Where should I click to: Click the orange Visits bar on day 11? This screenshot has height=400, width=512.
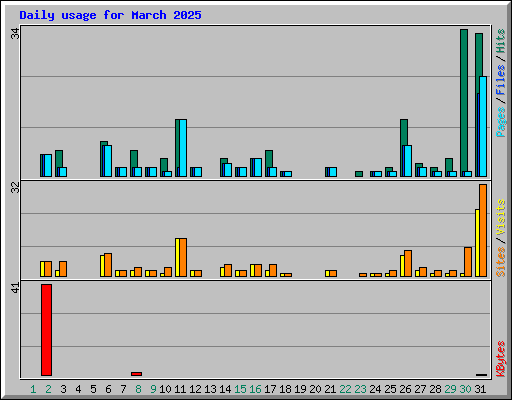[x=183, y=257]
